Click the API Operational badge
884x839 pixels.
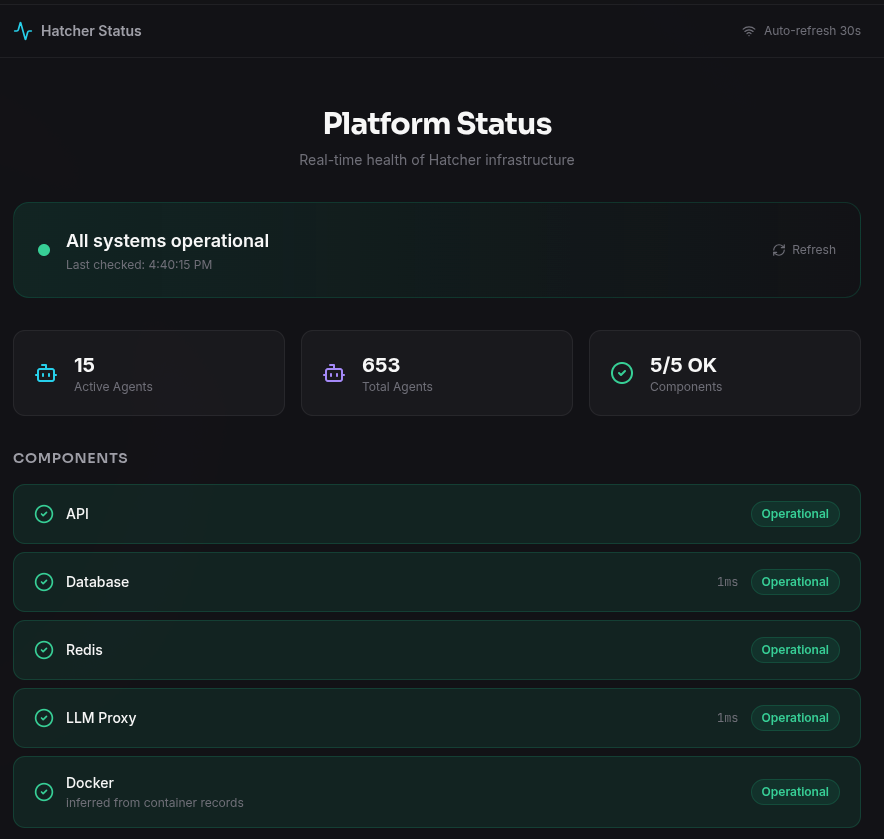[795, 514]
